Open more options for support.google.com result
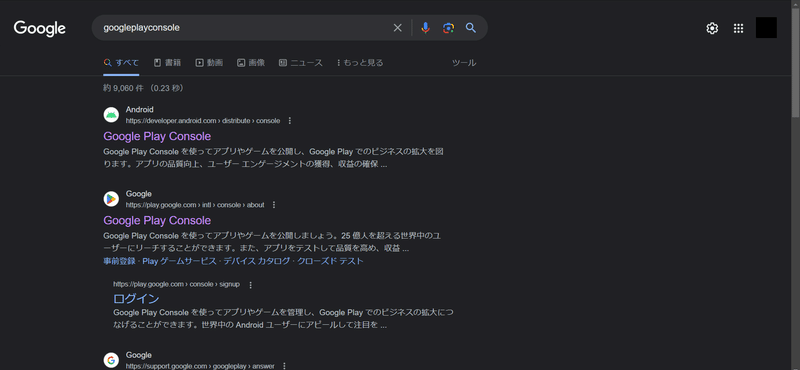The height and width of the screenshot is (370, 800). tap(284, 366)
